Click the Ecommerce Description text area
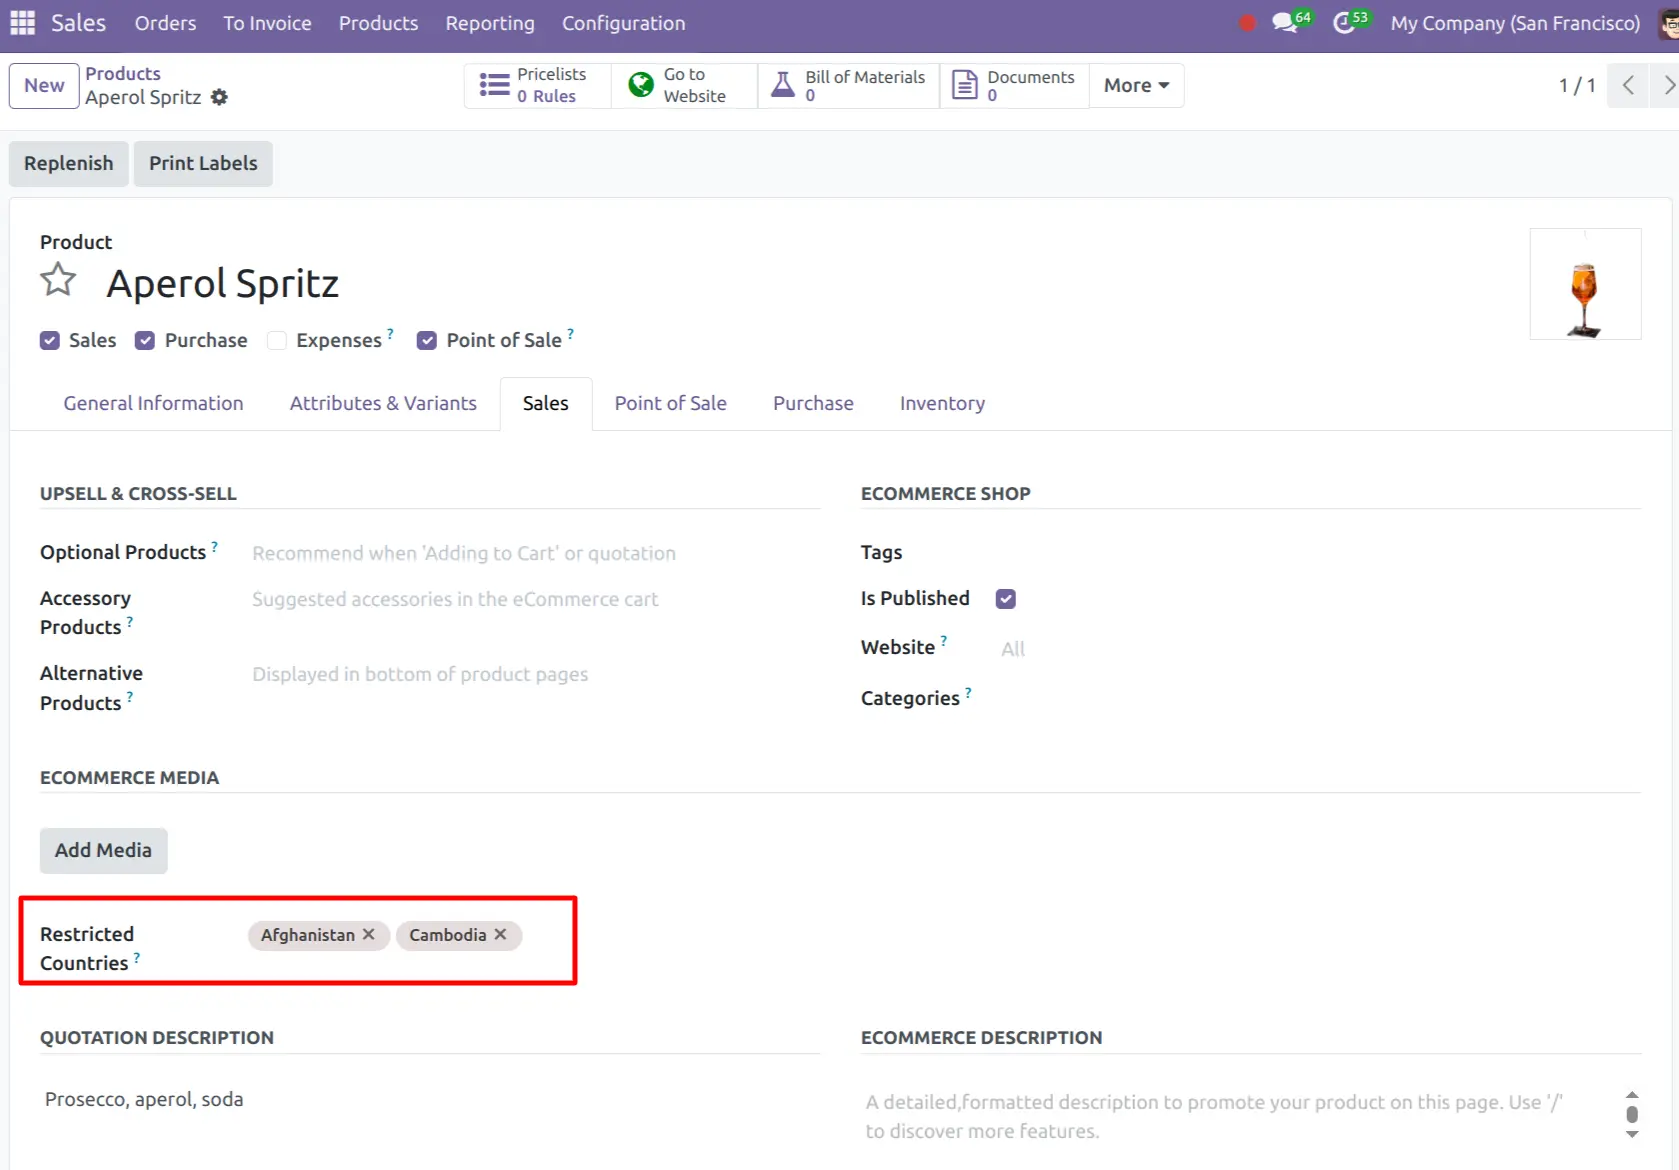This screenshot has height=1170, width=1679. [1240, 1117]
